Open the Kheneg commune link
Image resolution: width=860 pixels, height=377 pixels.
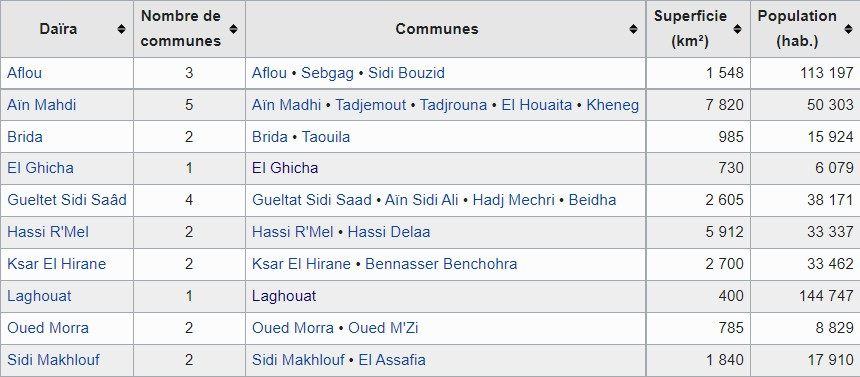[613, 105]
